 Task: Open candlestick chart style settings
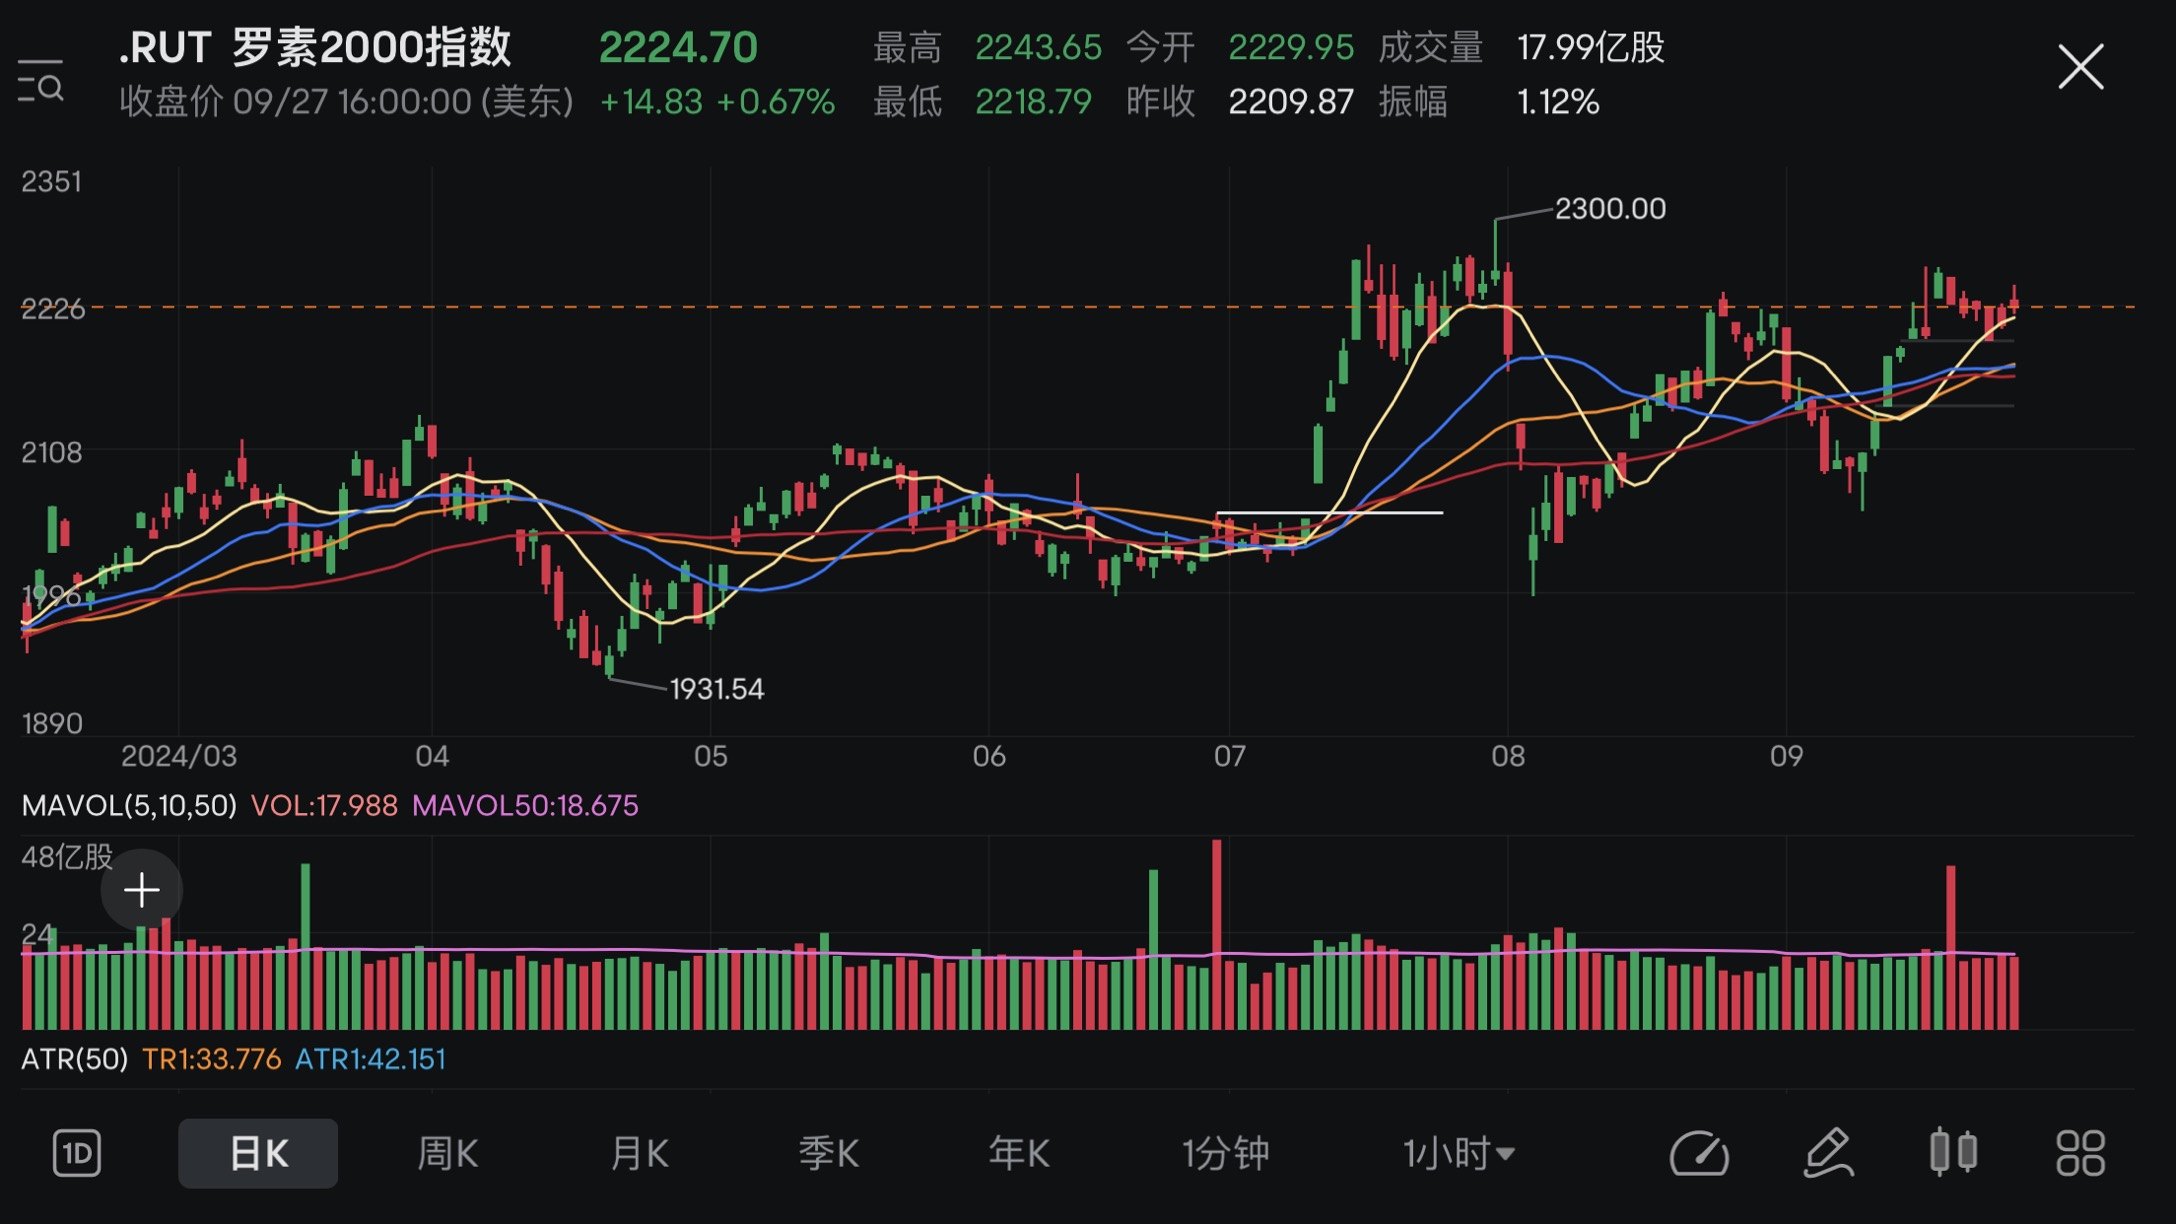point(1953,1152)
